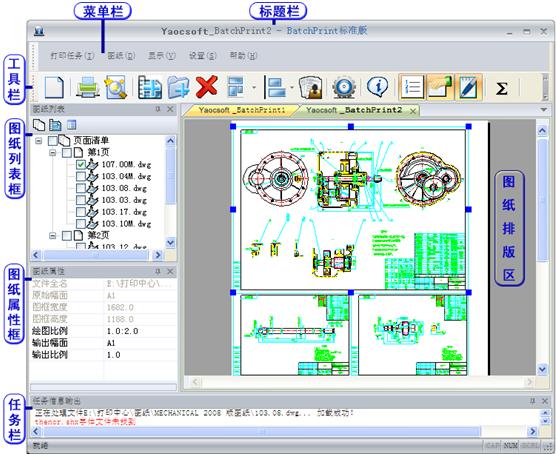Viewport: 556px width, 455px height.
Task: Click the stamp over documents icon
Action: pos(311,87)
